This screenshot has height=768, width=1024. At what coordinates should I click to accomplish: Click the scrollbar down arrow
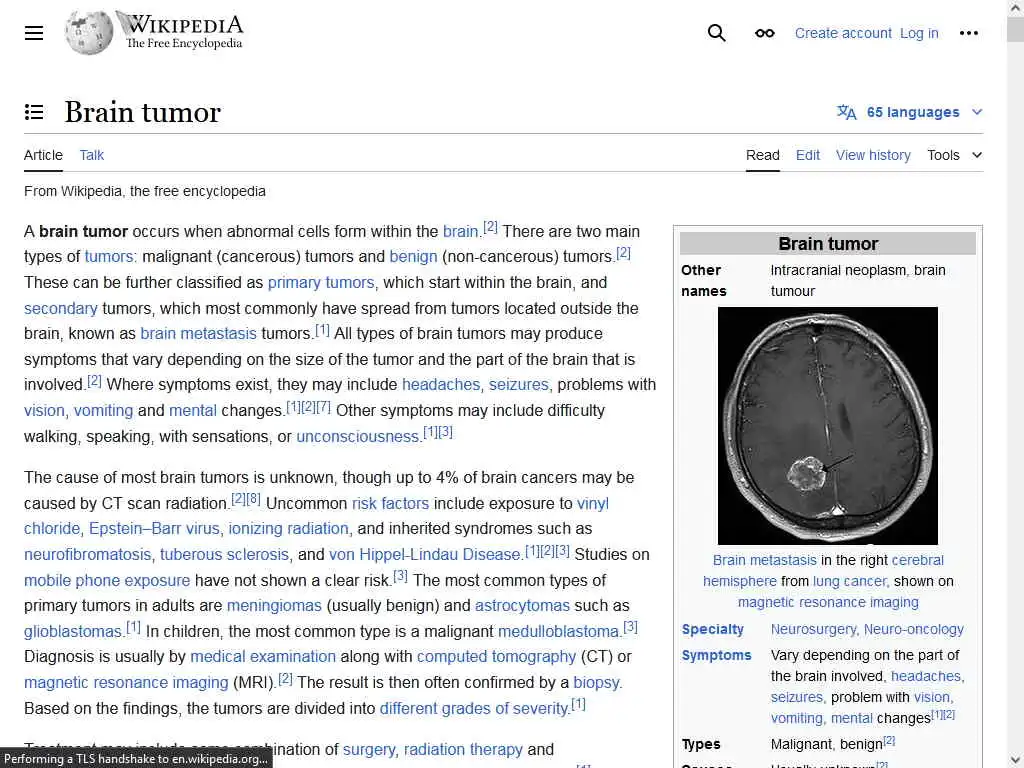(x=1016, y=761)
